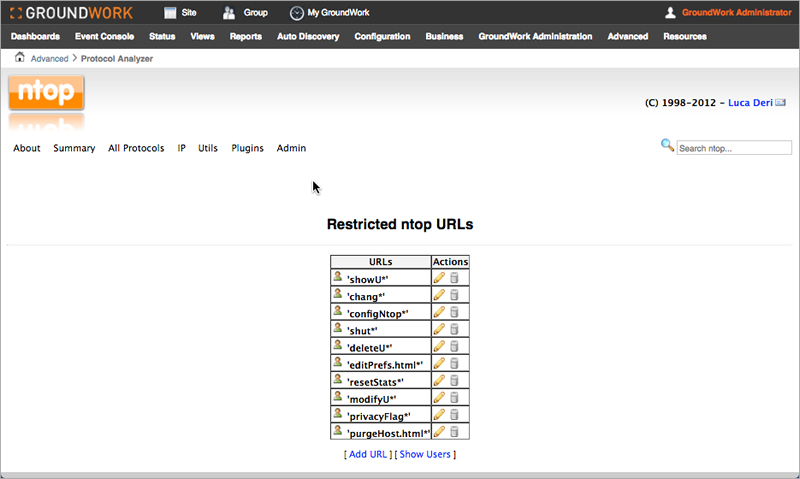Click pencil icon for 'purgeHost.html*'
The height and width of the screenshot is (479, 800).
click(x=439, y=432)
